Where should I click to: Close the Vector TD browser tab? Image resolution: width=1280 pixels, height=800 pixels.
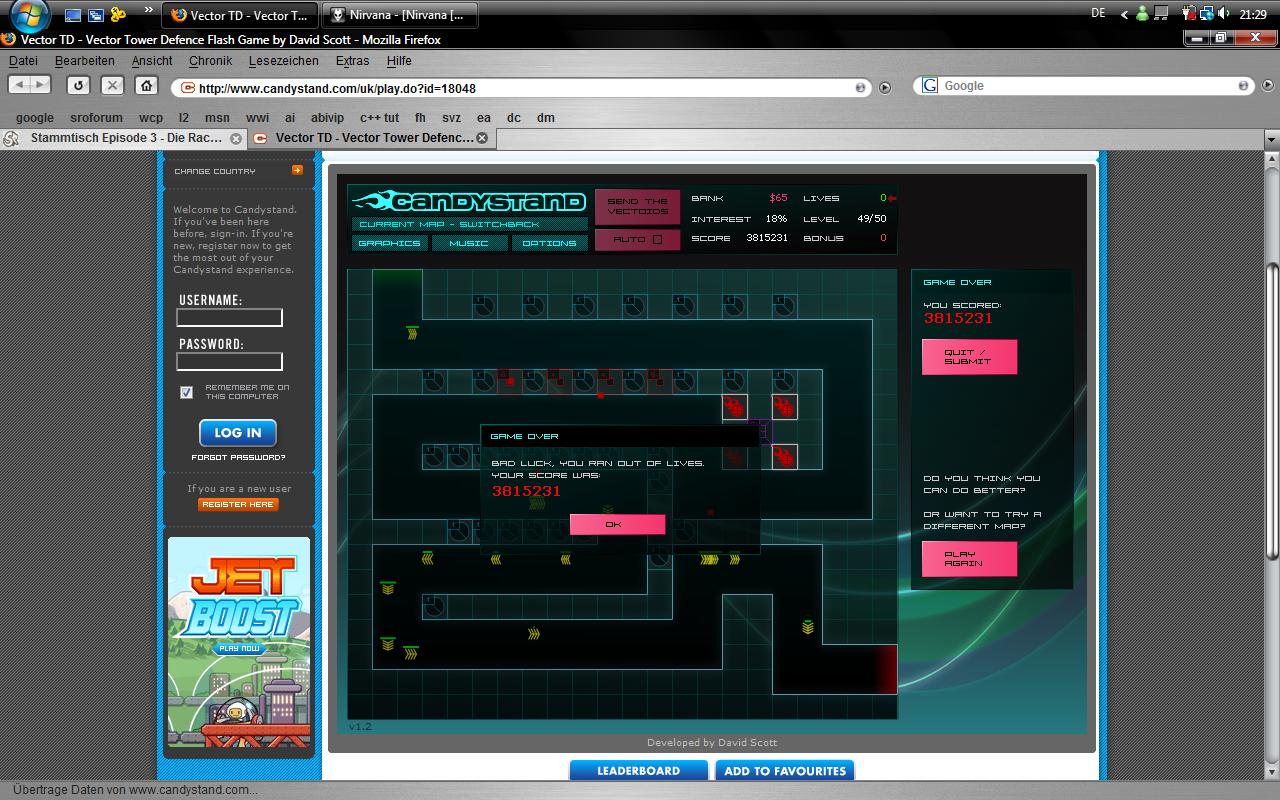pyautogui.click(x=482, y=138)
